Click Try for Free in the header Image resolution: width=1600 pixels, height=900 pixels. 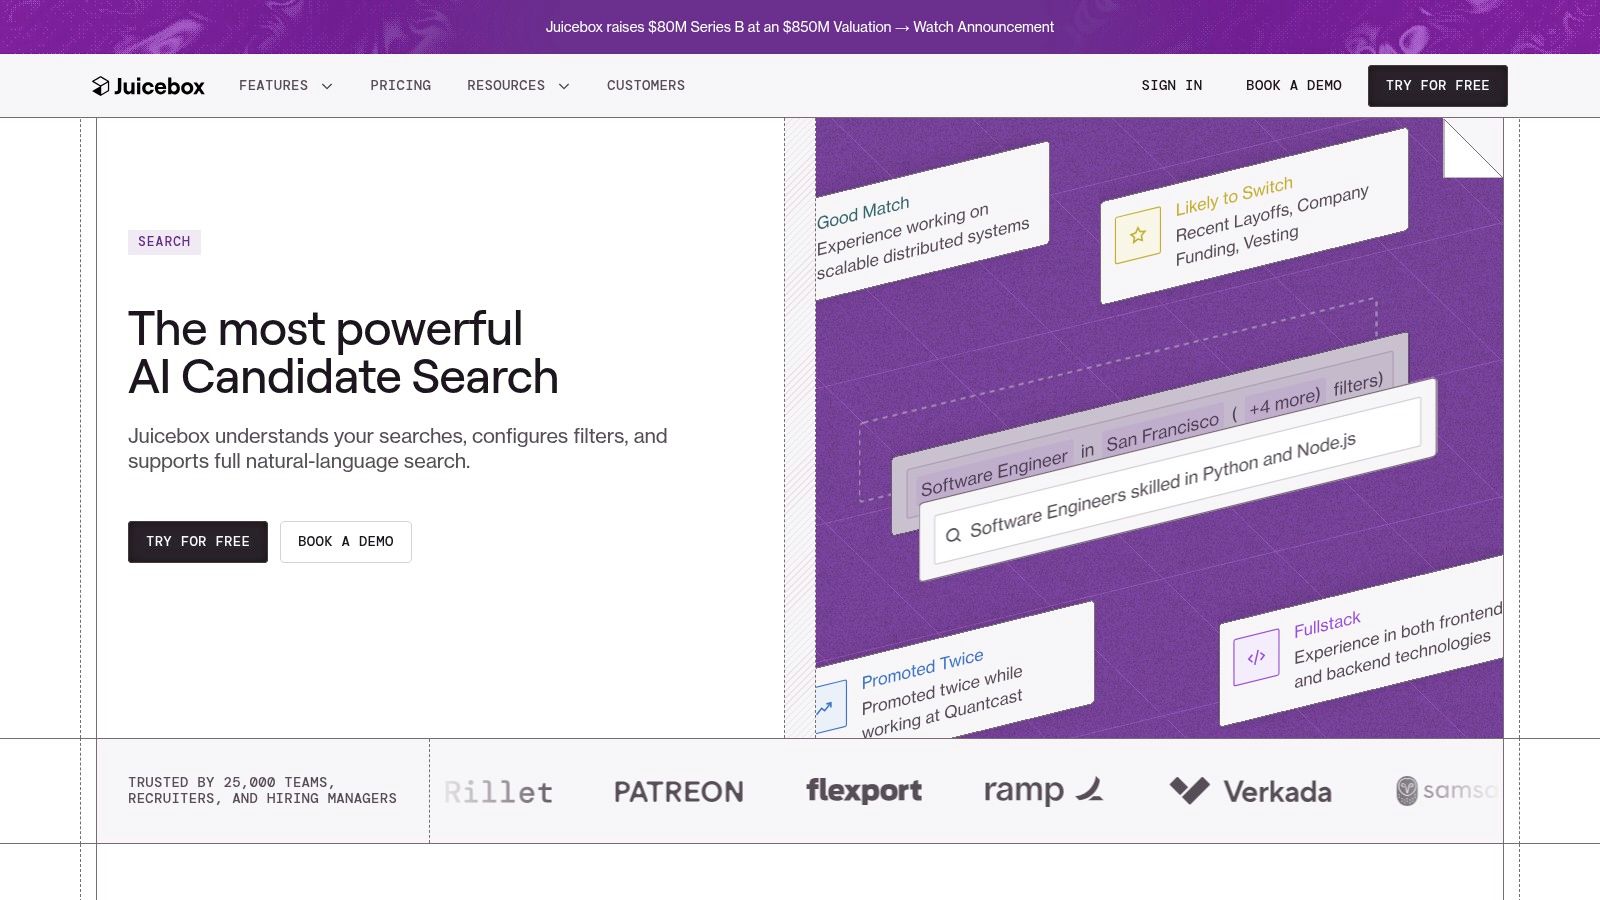tap(1438, 86)
